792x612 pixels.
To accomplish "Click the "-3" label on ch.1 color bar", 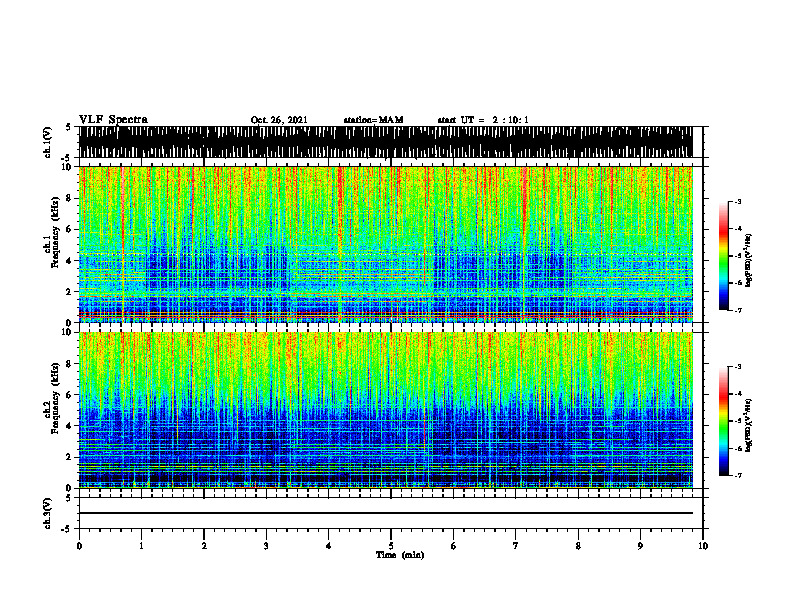I will (738, 202).
